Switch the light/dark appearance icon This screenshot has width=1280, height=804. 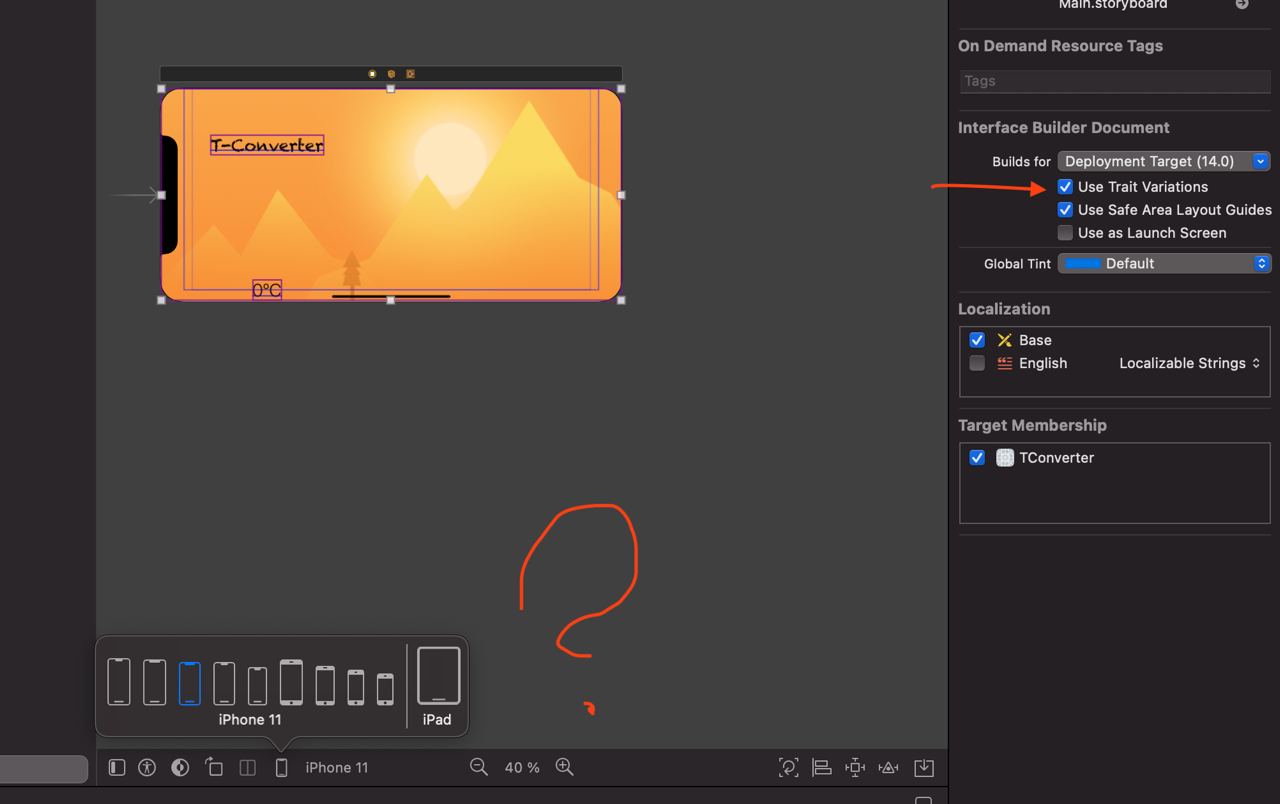pos(181,768)
